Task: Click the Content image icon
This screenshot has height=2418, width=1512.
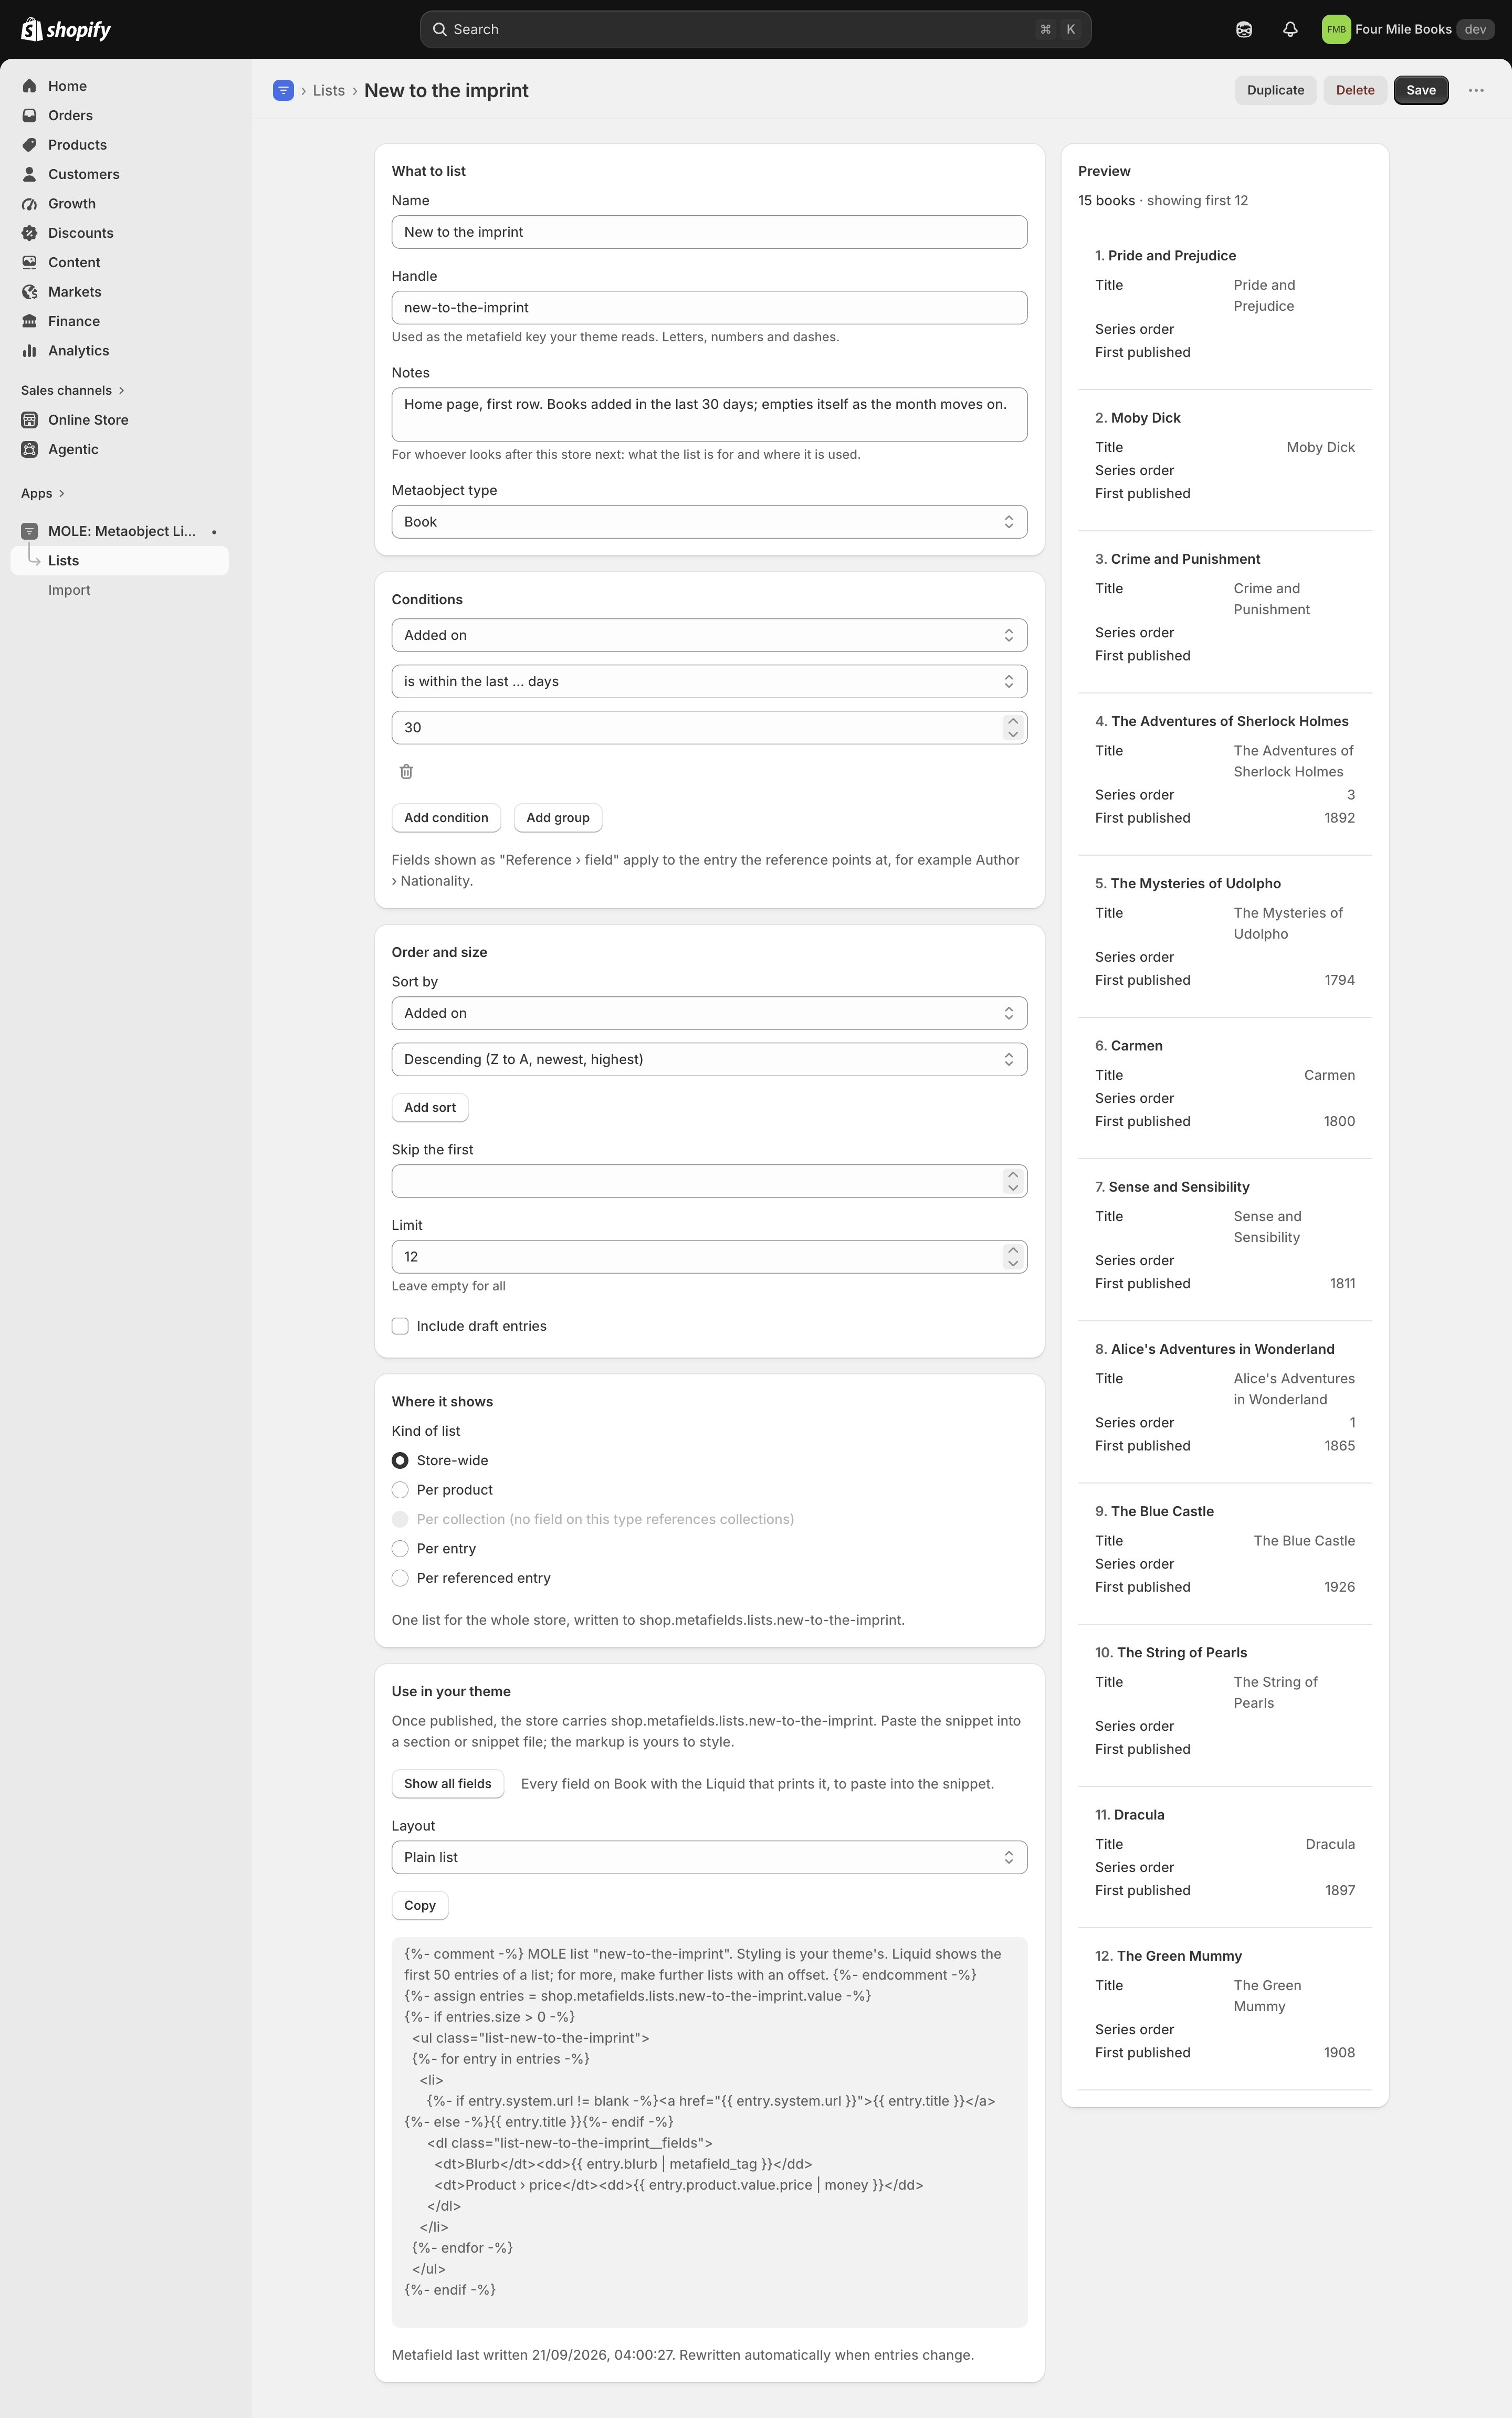Action: tap(29, 262)
